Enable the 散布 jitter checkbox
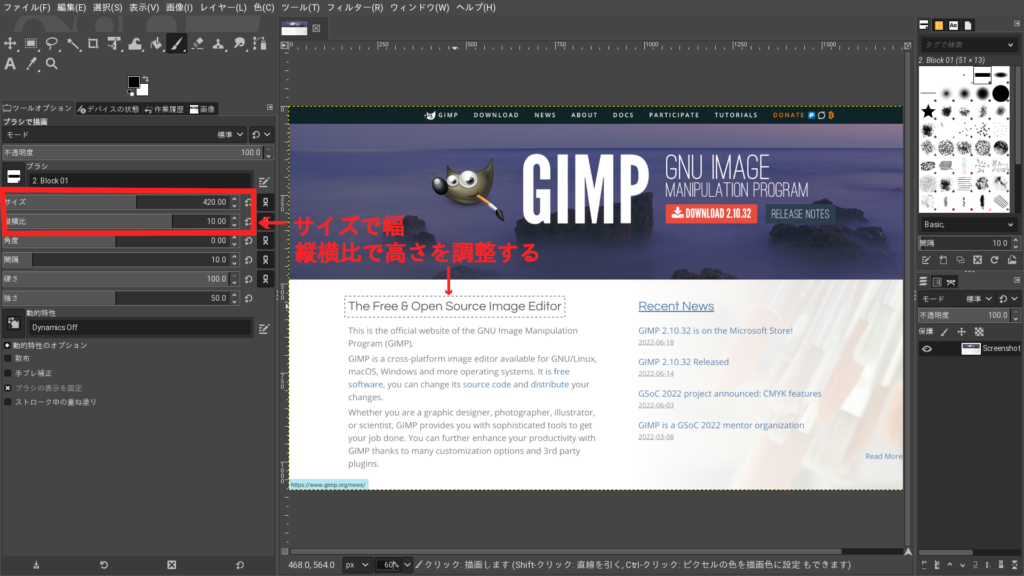The height and width of the screenshot is (576, 1024). 8,359
